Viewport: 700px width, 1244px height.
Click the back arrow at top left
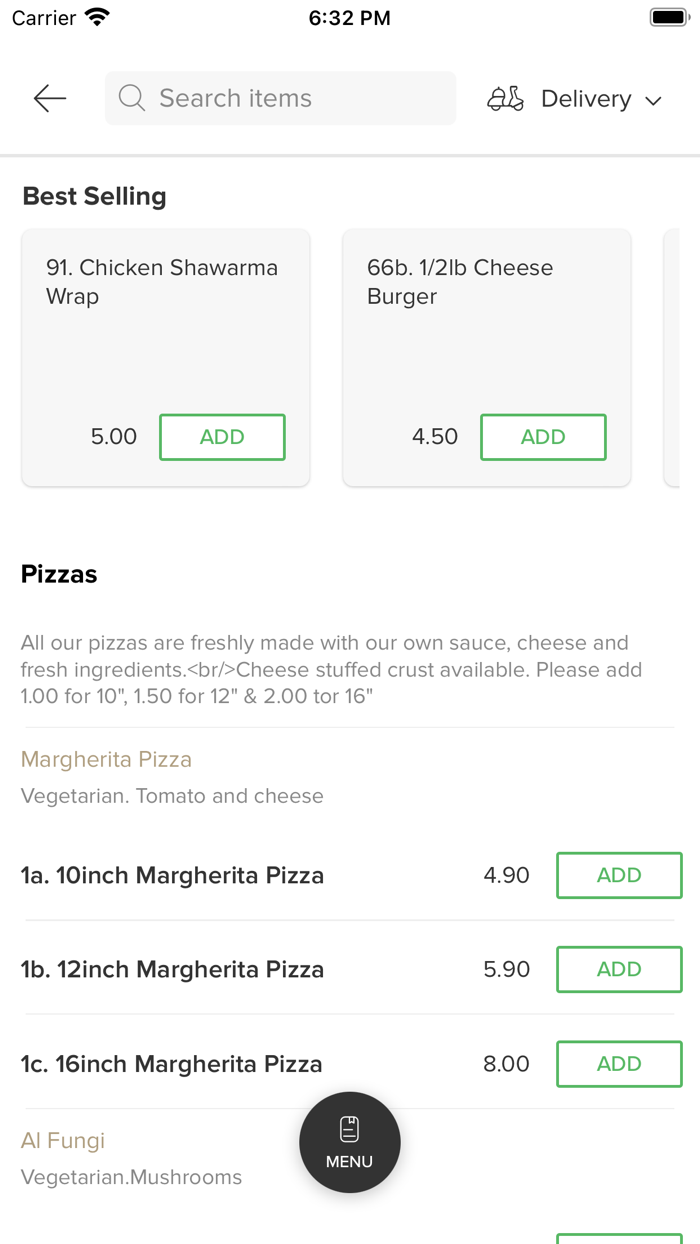[x=48, y=98]
